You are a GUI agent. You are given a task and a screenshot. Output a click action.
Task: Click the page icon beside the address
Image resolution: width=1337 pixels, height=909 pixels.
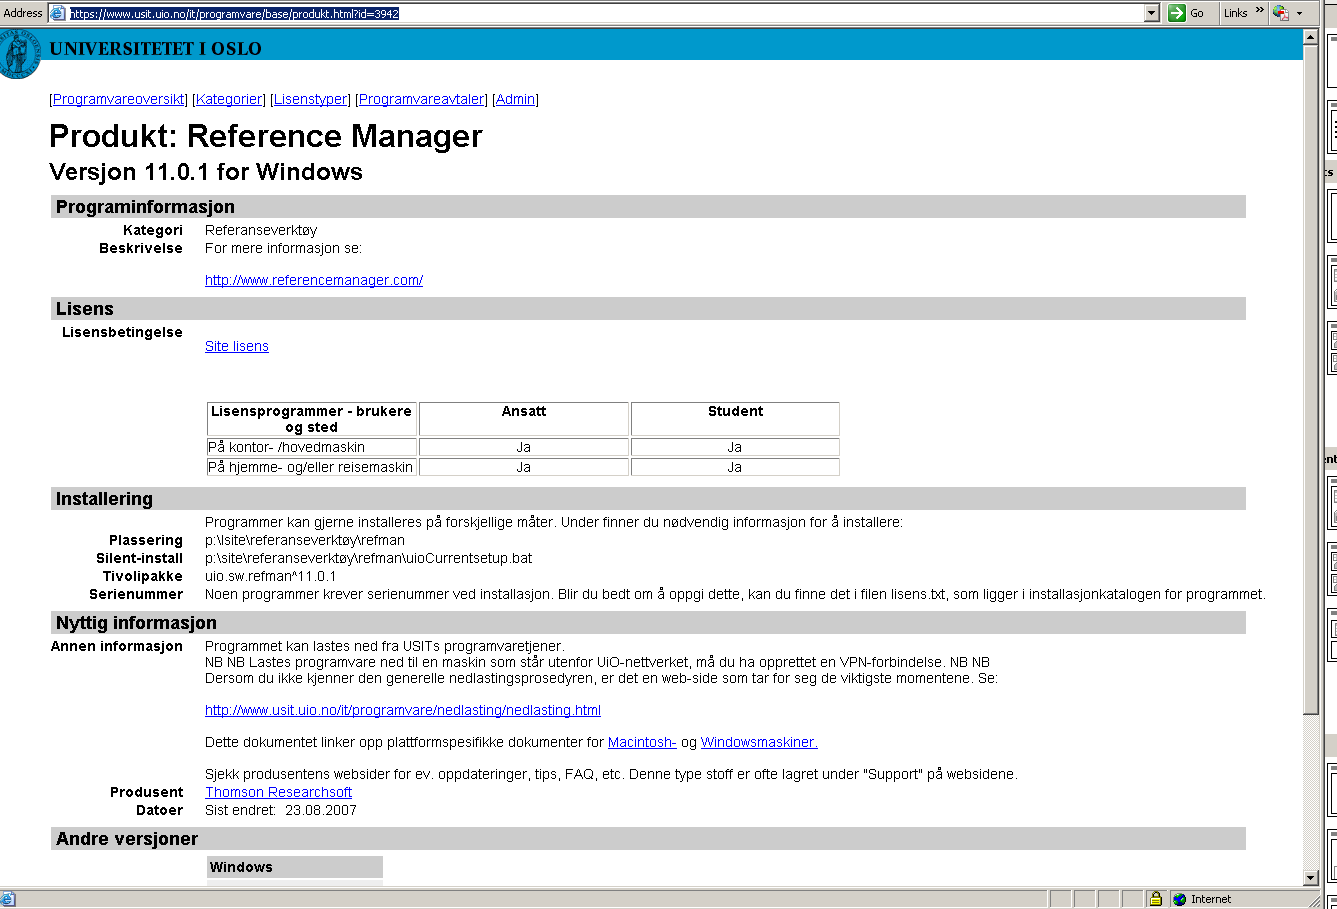[58, 13]
